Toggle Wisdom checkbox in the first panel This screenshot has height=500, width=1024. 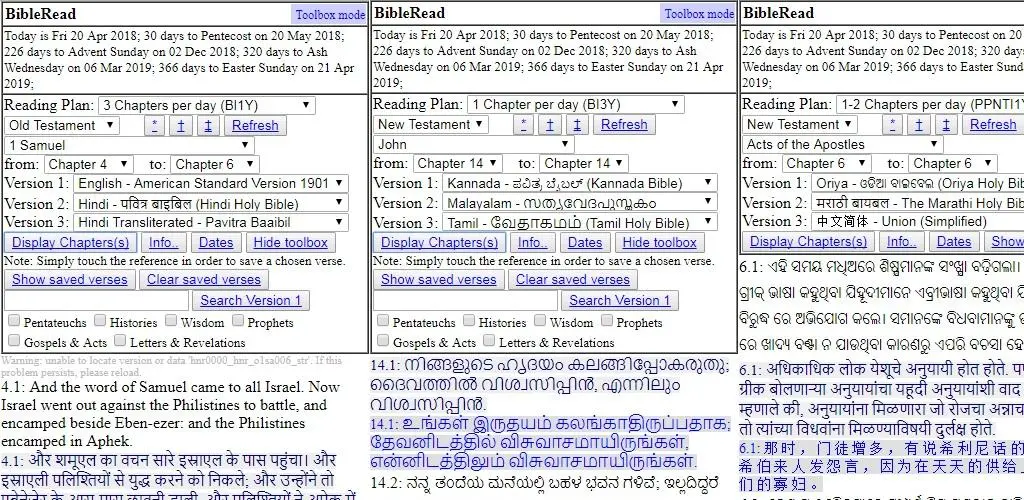click(x=171, y=320)
